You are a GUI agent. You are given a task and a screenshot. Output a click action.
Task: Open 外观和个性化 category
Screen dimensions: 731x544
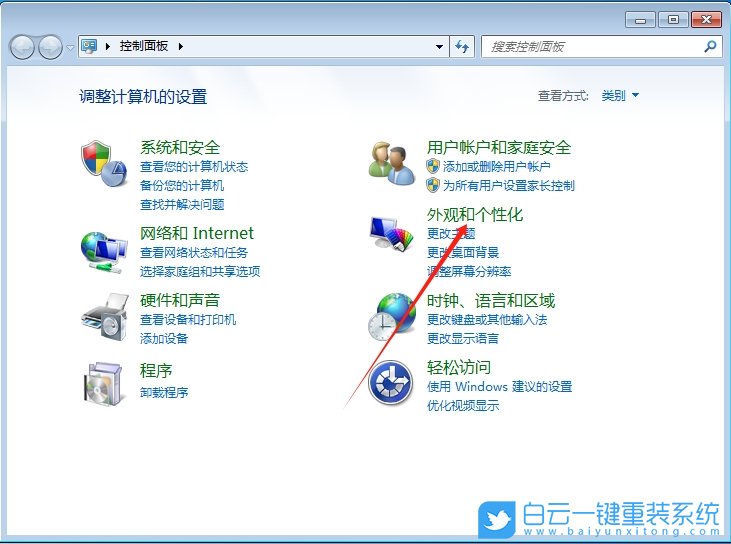click(475, 214)
